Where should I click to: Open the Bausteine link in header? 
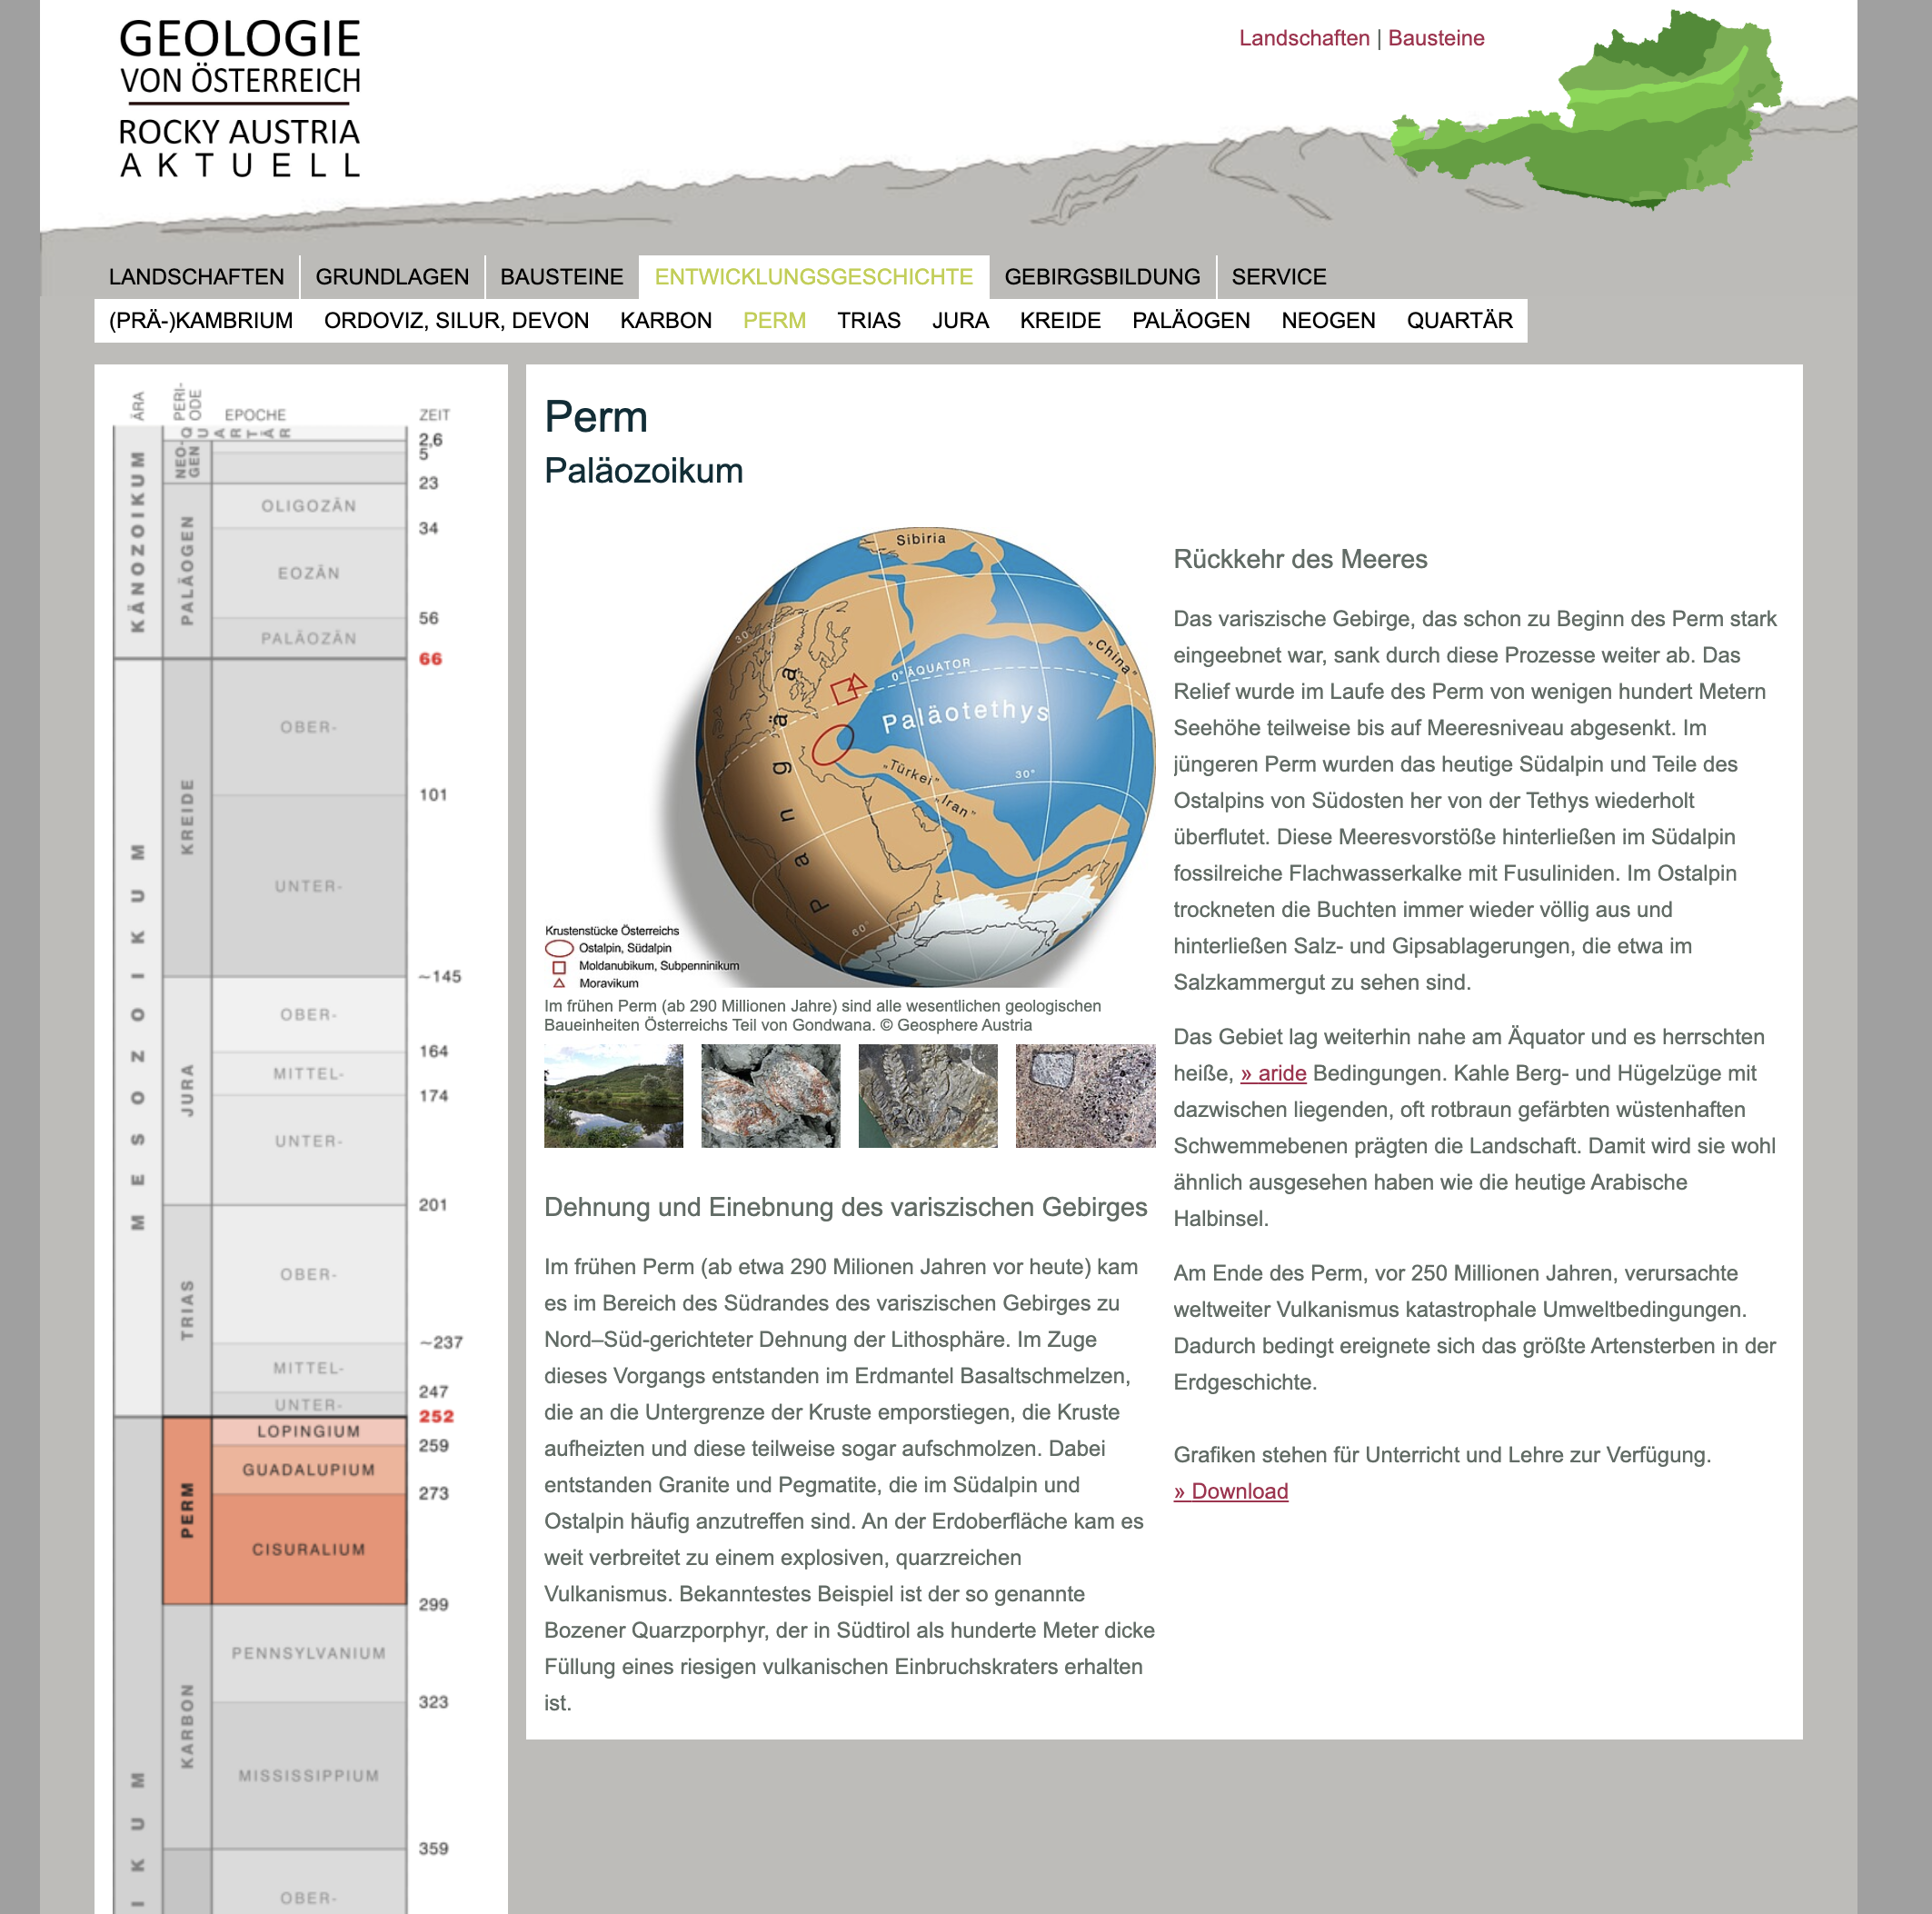point(1435,38)
